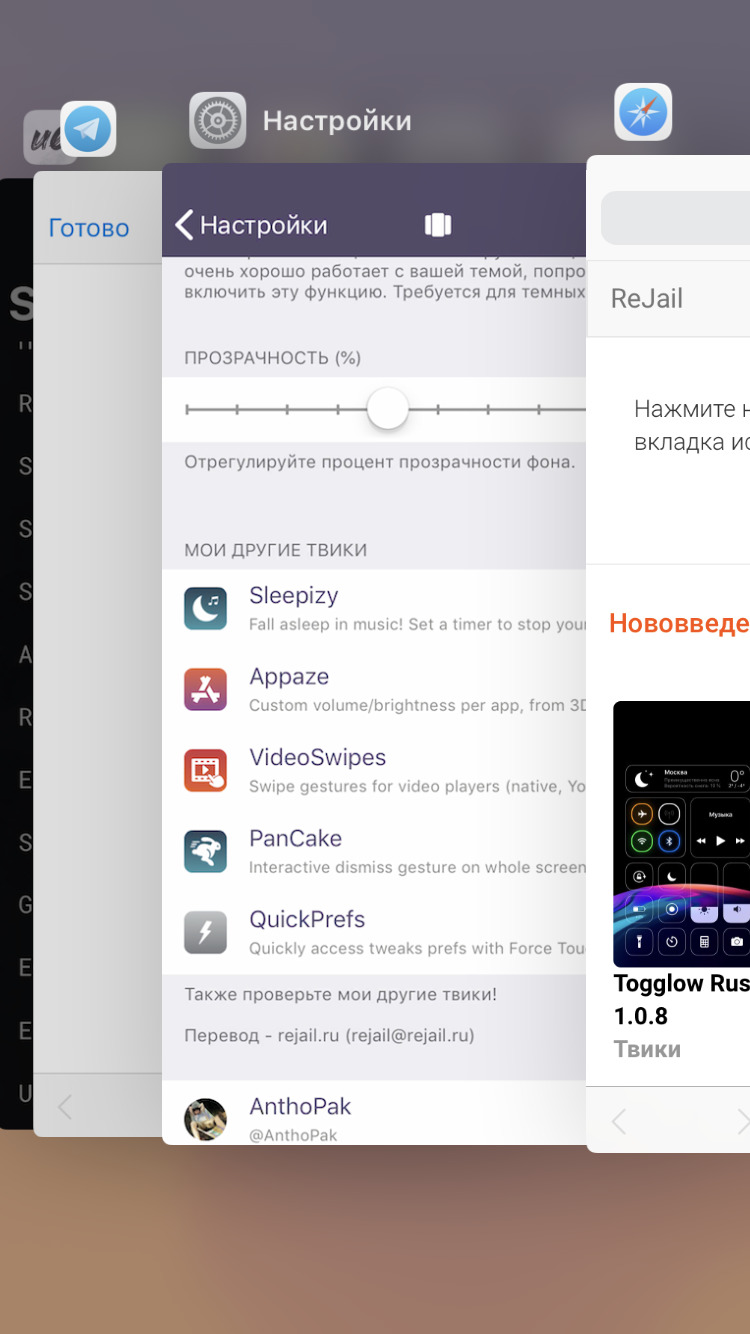This screenshot has width=750, height=1334.
Task: Open the Safari compass app icon
Action: pos(643,112)
